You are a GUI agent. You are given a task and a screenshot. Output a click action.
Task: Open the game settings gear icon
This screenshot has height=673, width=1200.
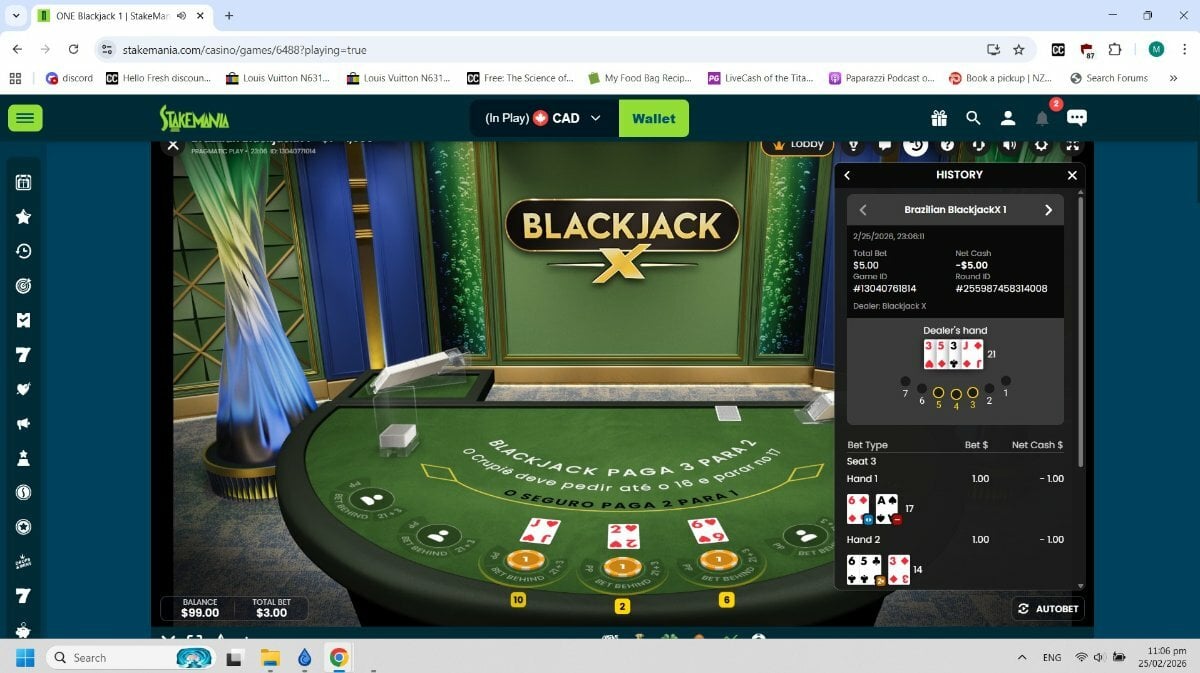click(1041, 145)
